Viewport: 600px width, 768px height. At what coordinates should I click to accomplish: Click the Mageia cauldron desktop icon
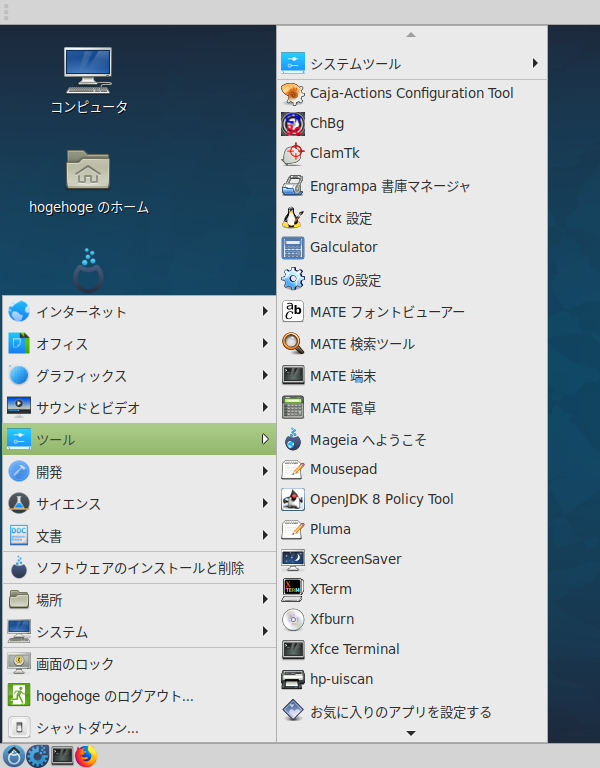(x=89, y=271)
